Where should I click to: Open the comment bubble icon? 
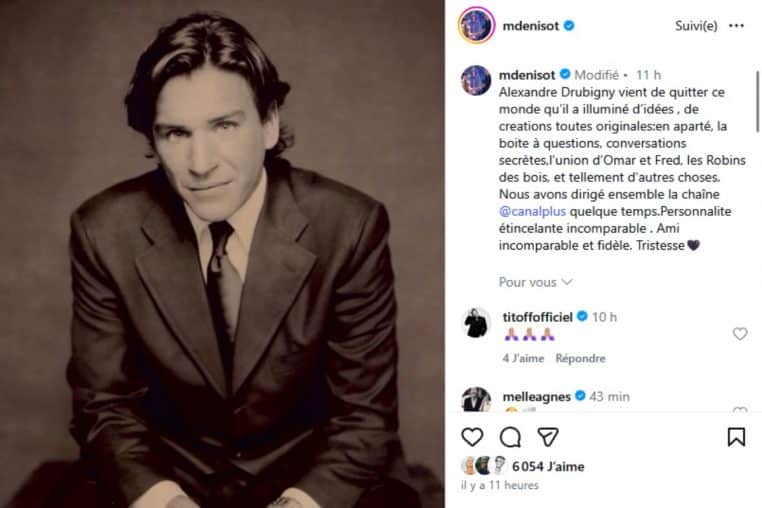pyautogui.click(x=510, y=437)
